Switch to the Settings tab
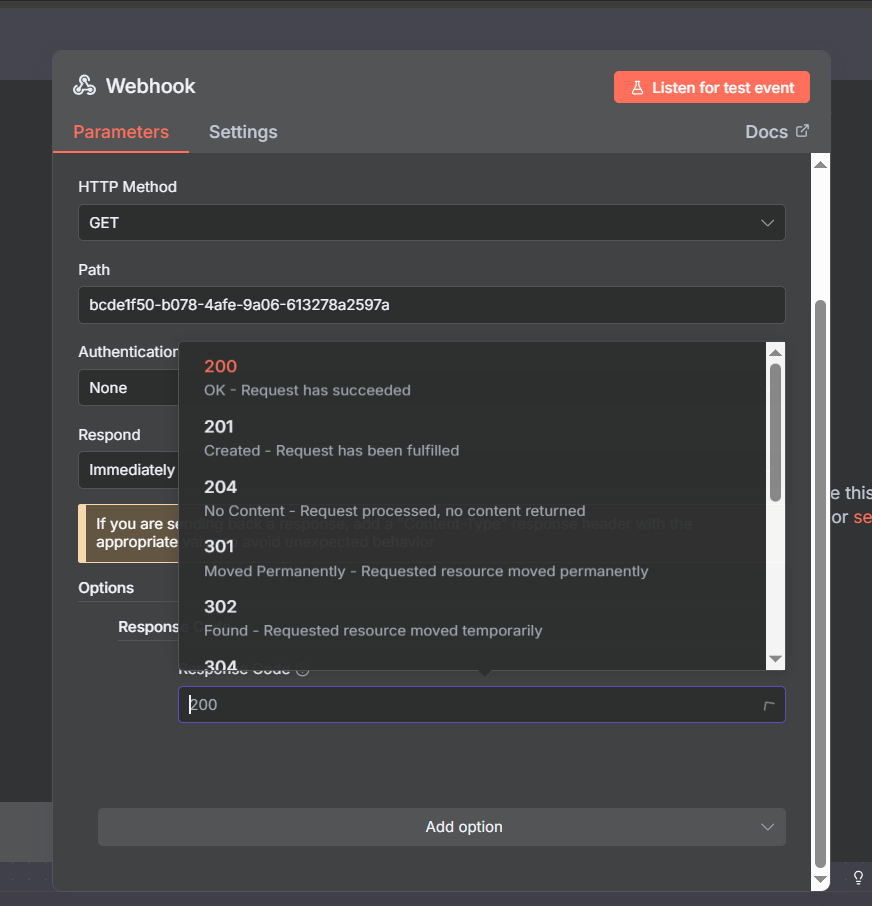The width and height of the screenshot is (872, 906). tap(243, 132)
